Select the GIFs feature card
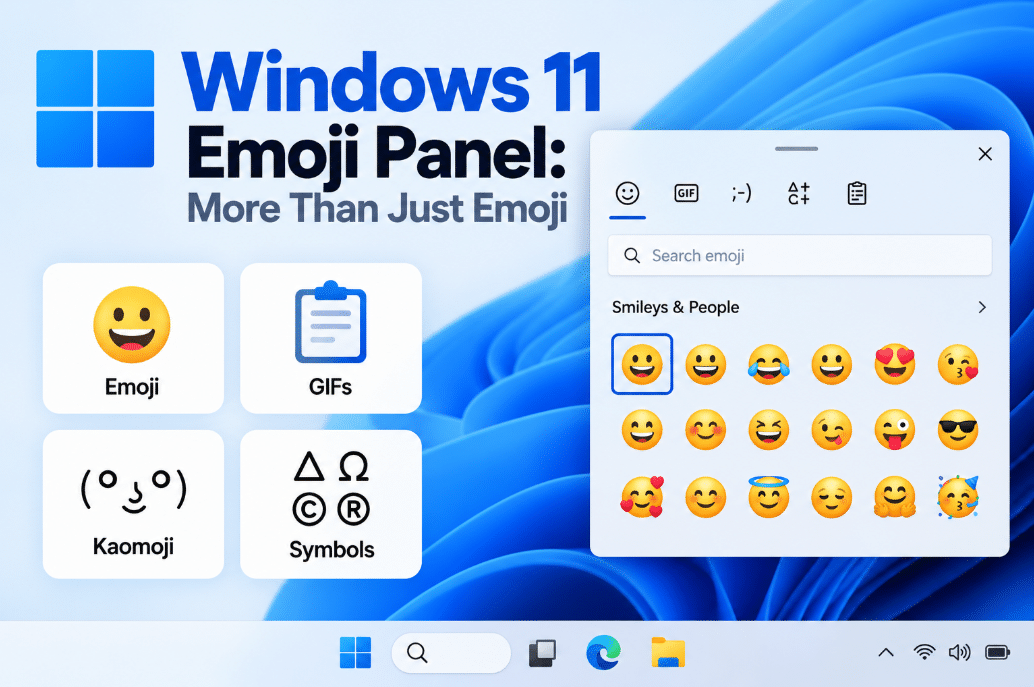 point(331,338)
